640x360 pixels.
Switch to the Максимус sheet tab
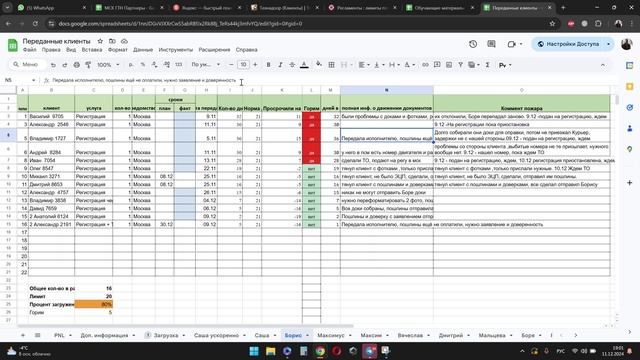pyautogui.click(x=331, y=335)
